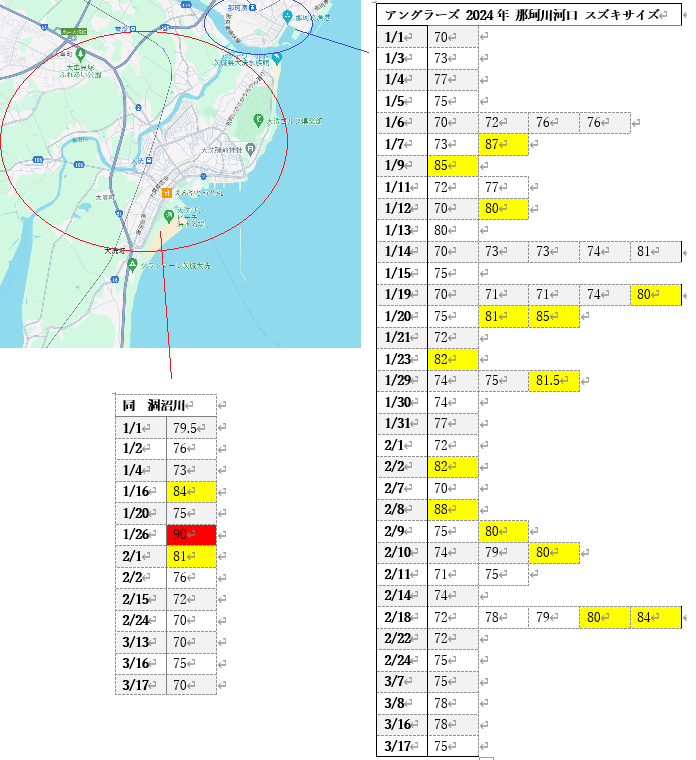Click the yellow 81.5 cell in the 1/29 row
The image size is (696, 760).
pyautogui.click(x=554, y=380)
